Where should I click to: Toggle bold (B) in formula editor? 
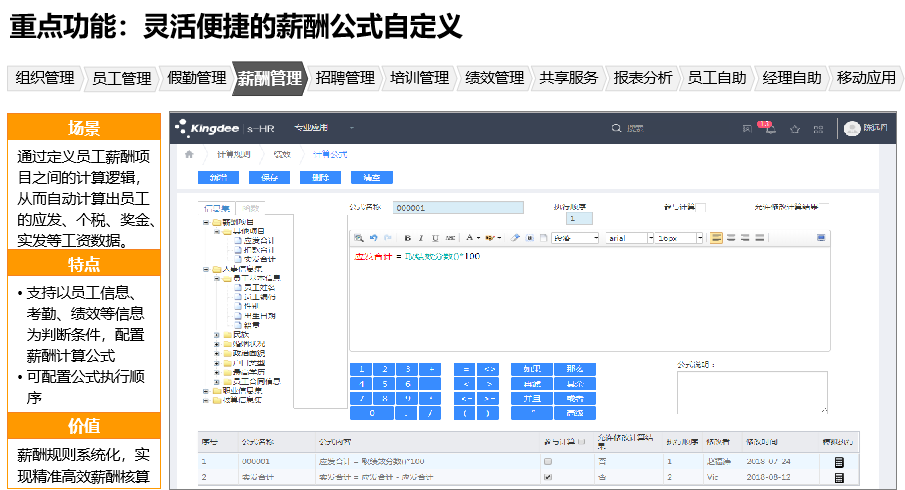(x=407, y=238)
